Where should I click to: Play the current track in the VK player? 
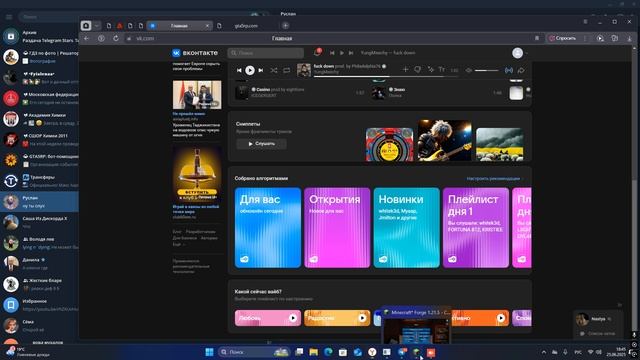pos(250,70)
